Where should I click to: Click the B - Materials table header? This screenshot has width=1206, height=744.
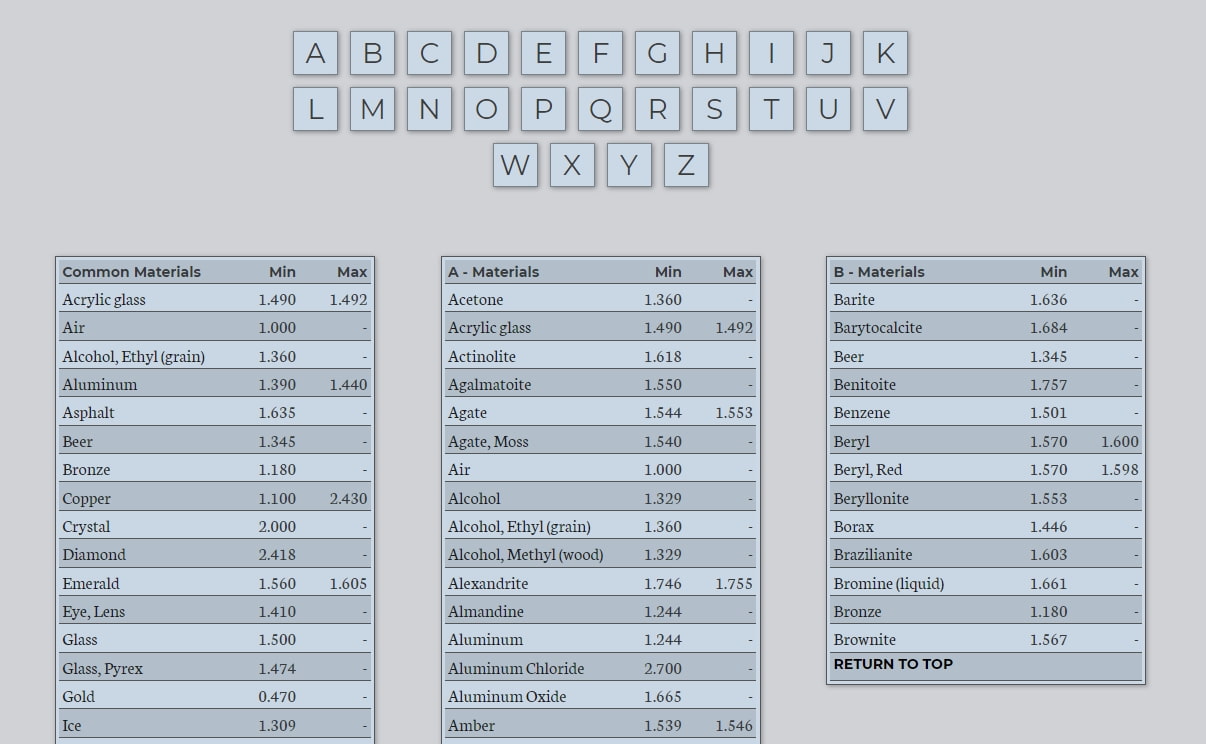point(986,271)
